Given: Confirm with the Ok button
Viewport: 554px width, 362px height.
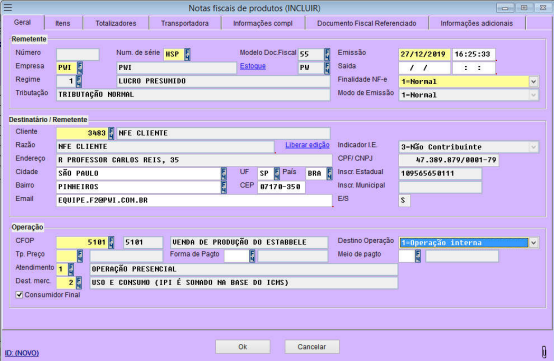Looking at the screenshot, I should tap(243, 346).
